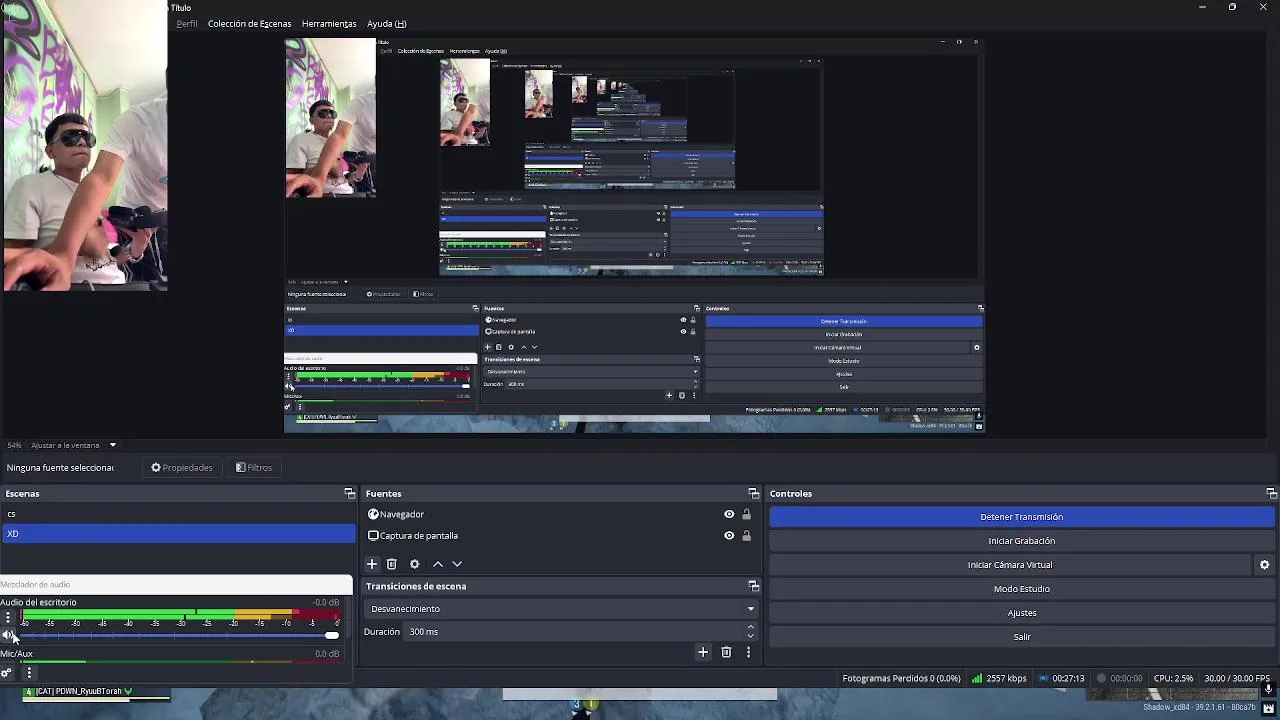Toggle the lock on Navegador source
Screen dimensions: 1280x720
click(x=746, y=514)
